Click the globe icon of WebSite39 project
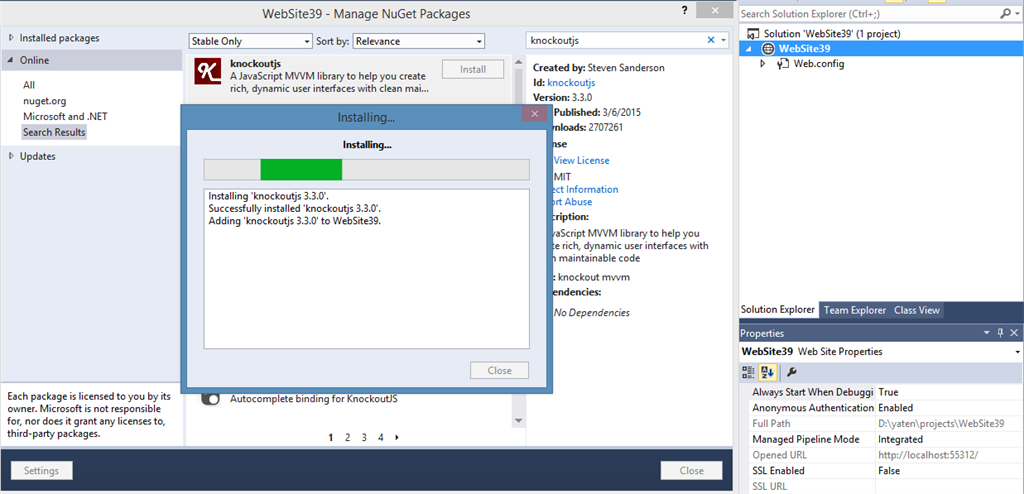 pos(769,48)
